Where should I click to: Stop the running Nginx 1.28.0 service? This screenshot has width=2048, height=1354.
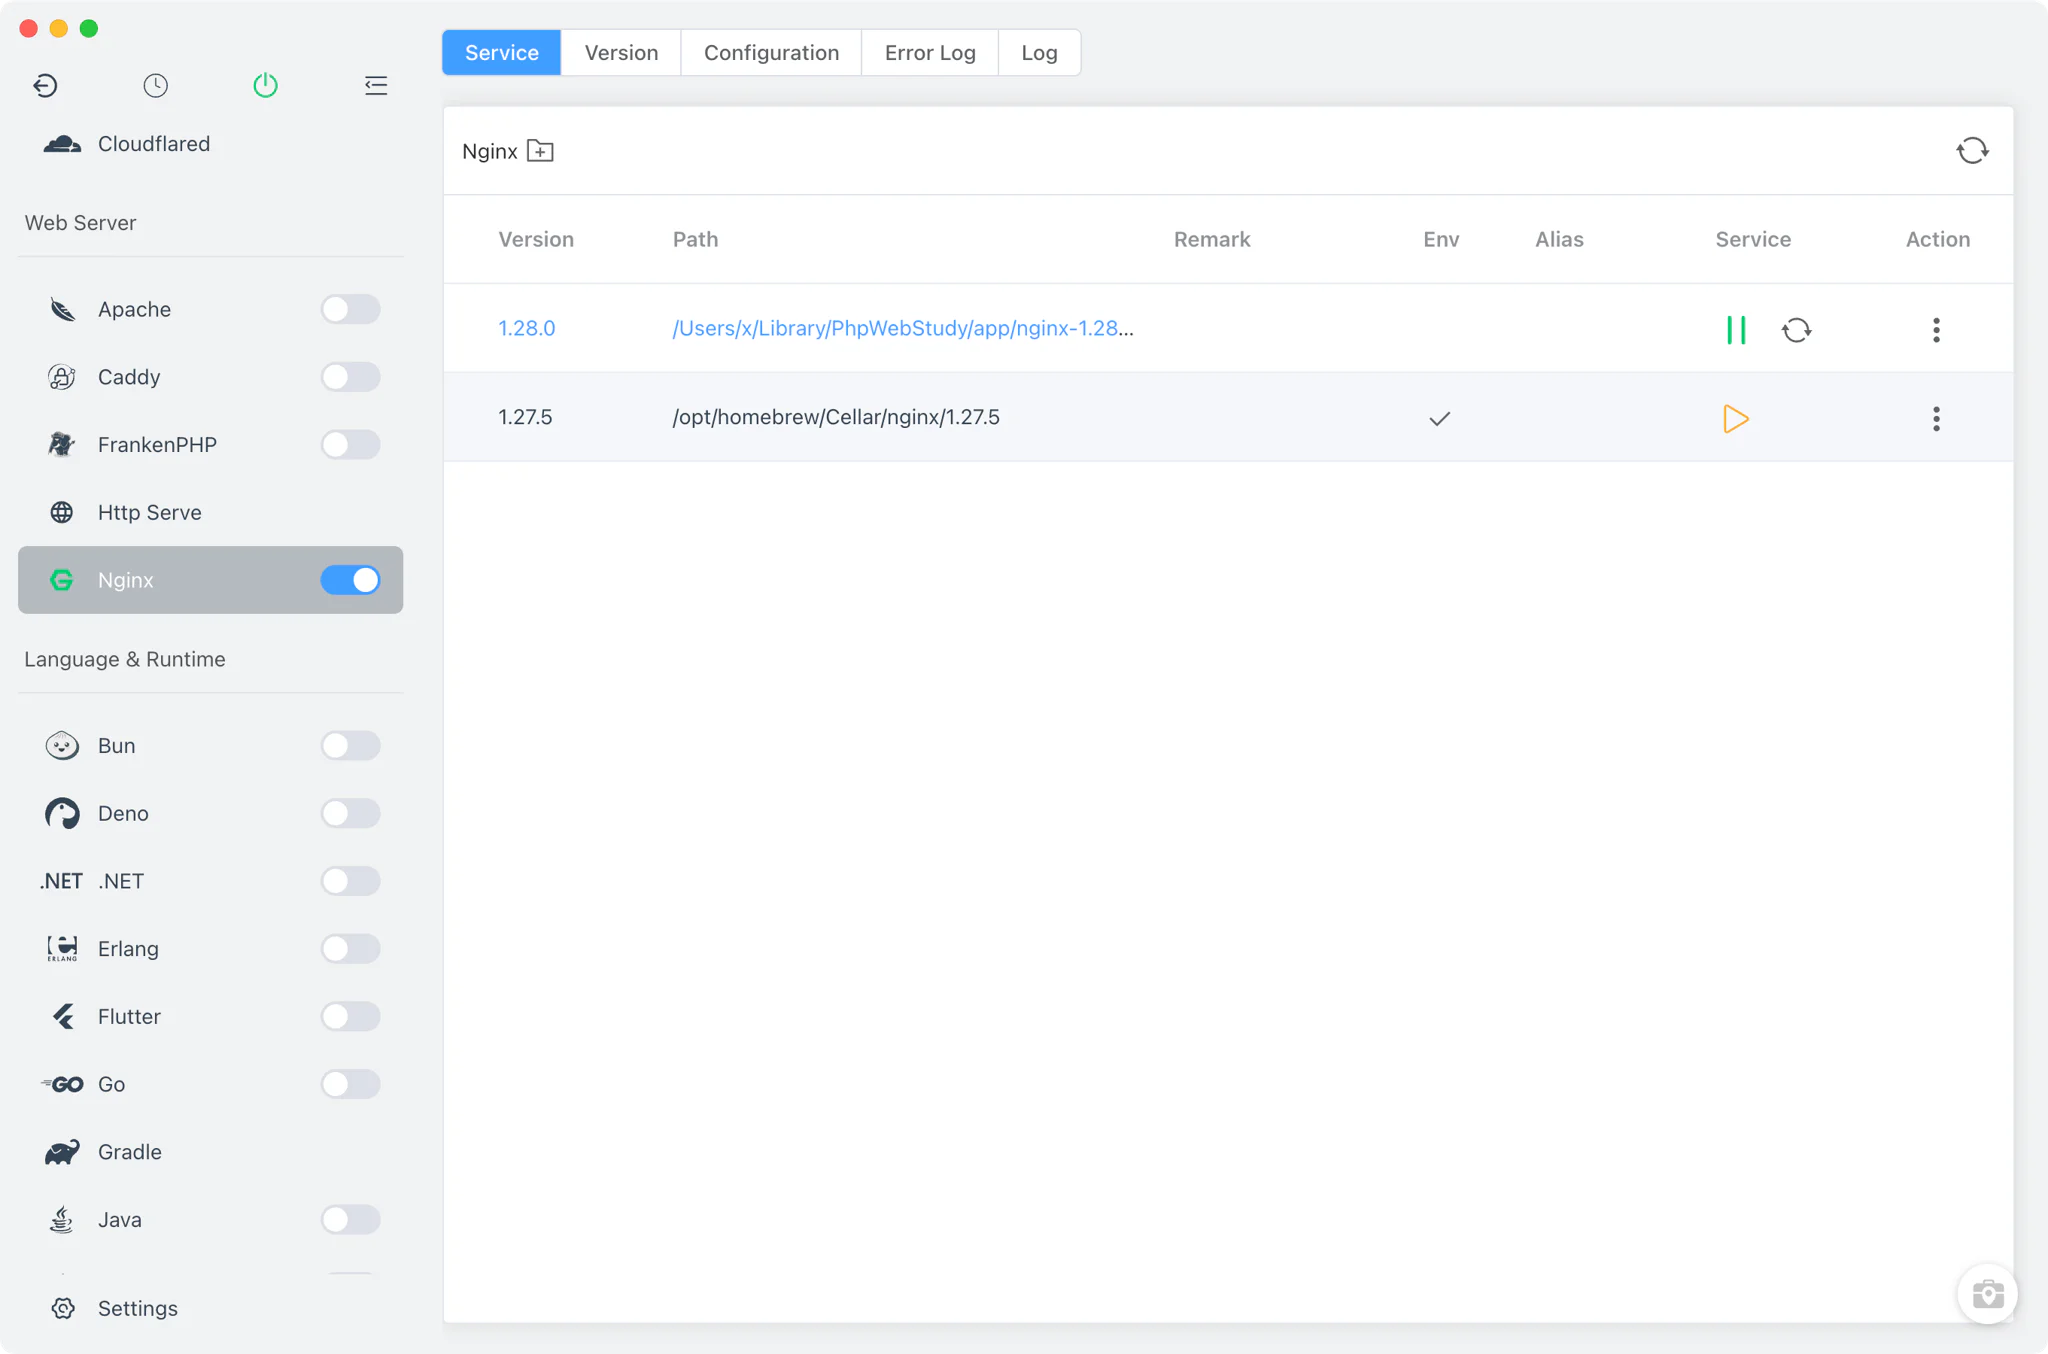[x=1736, y=330]
